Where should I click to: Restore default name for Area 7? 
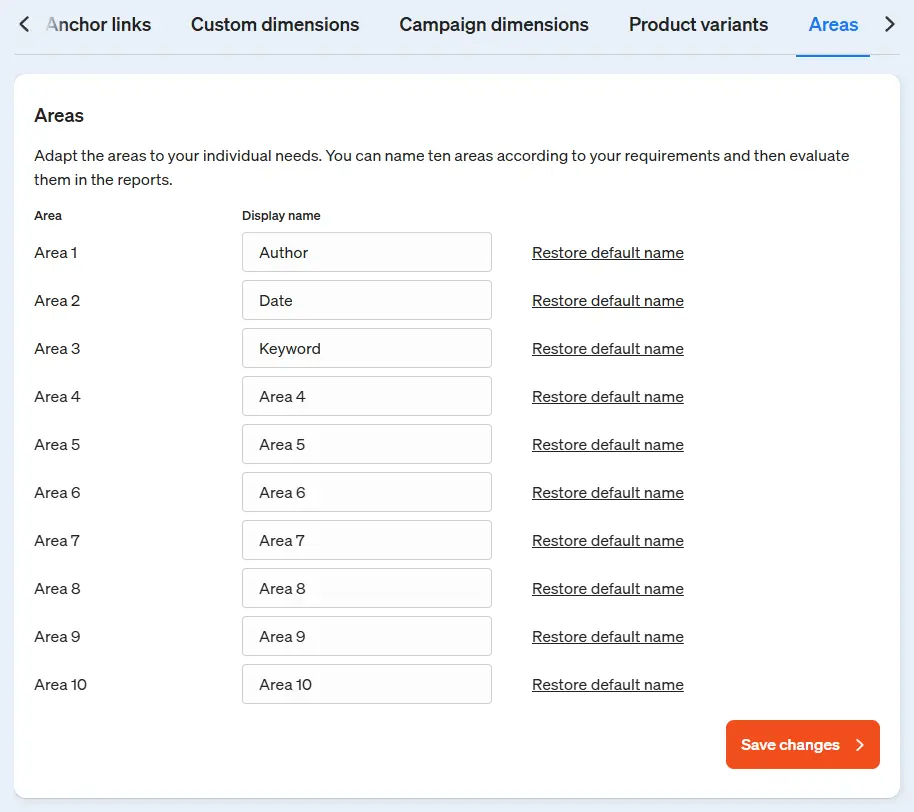pyautogui.click(x=608, y=541)
